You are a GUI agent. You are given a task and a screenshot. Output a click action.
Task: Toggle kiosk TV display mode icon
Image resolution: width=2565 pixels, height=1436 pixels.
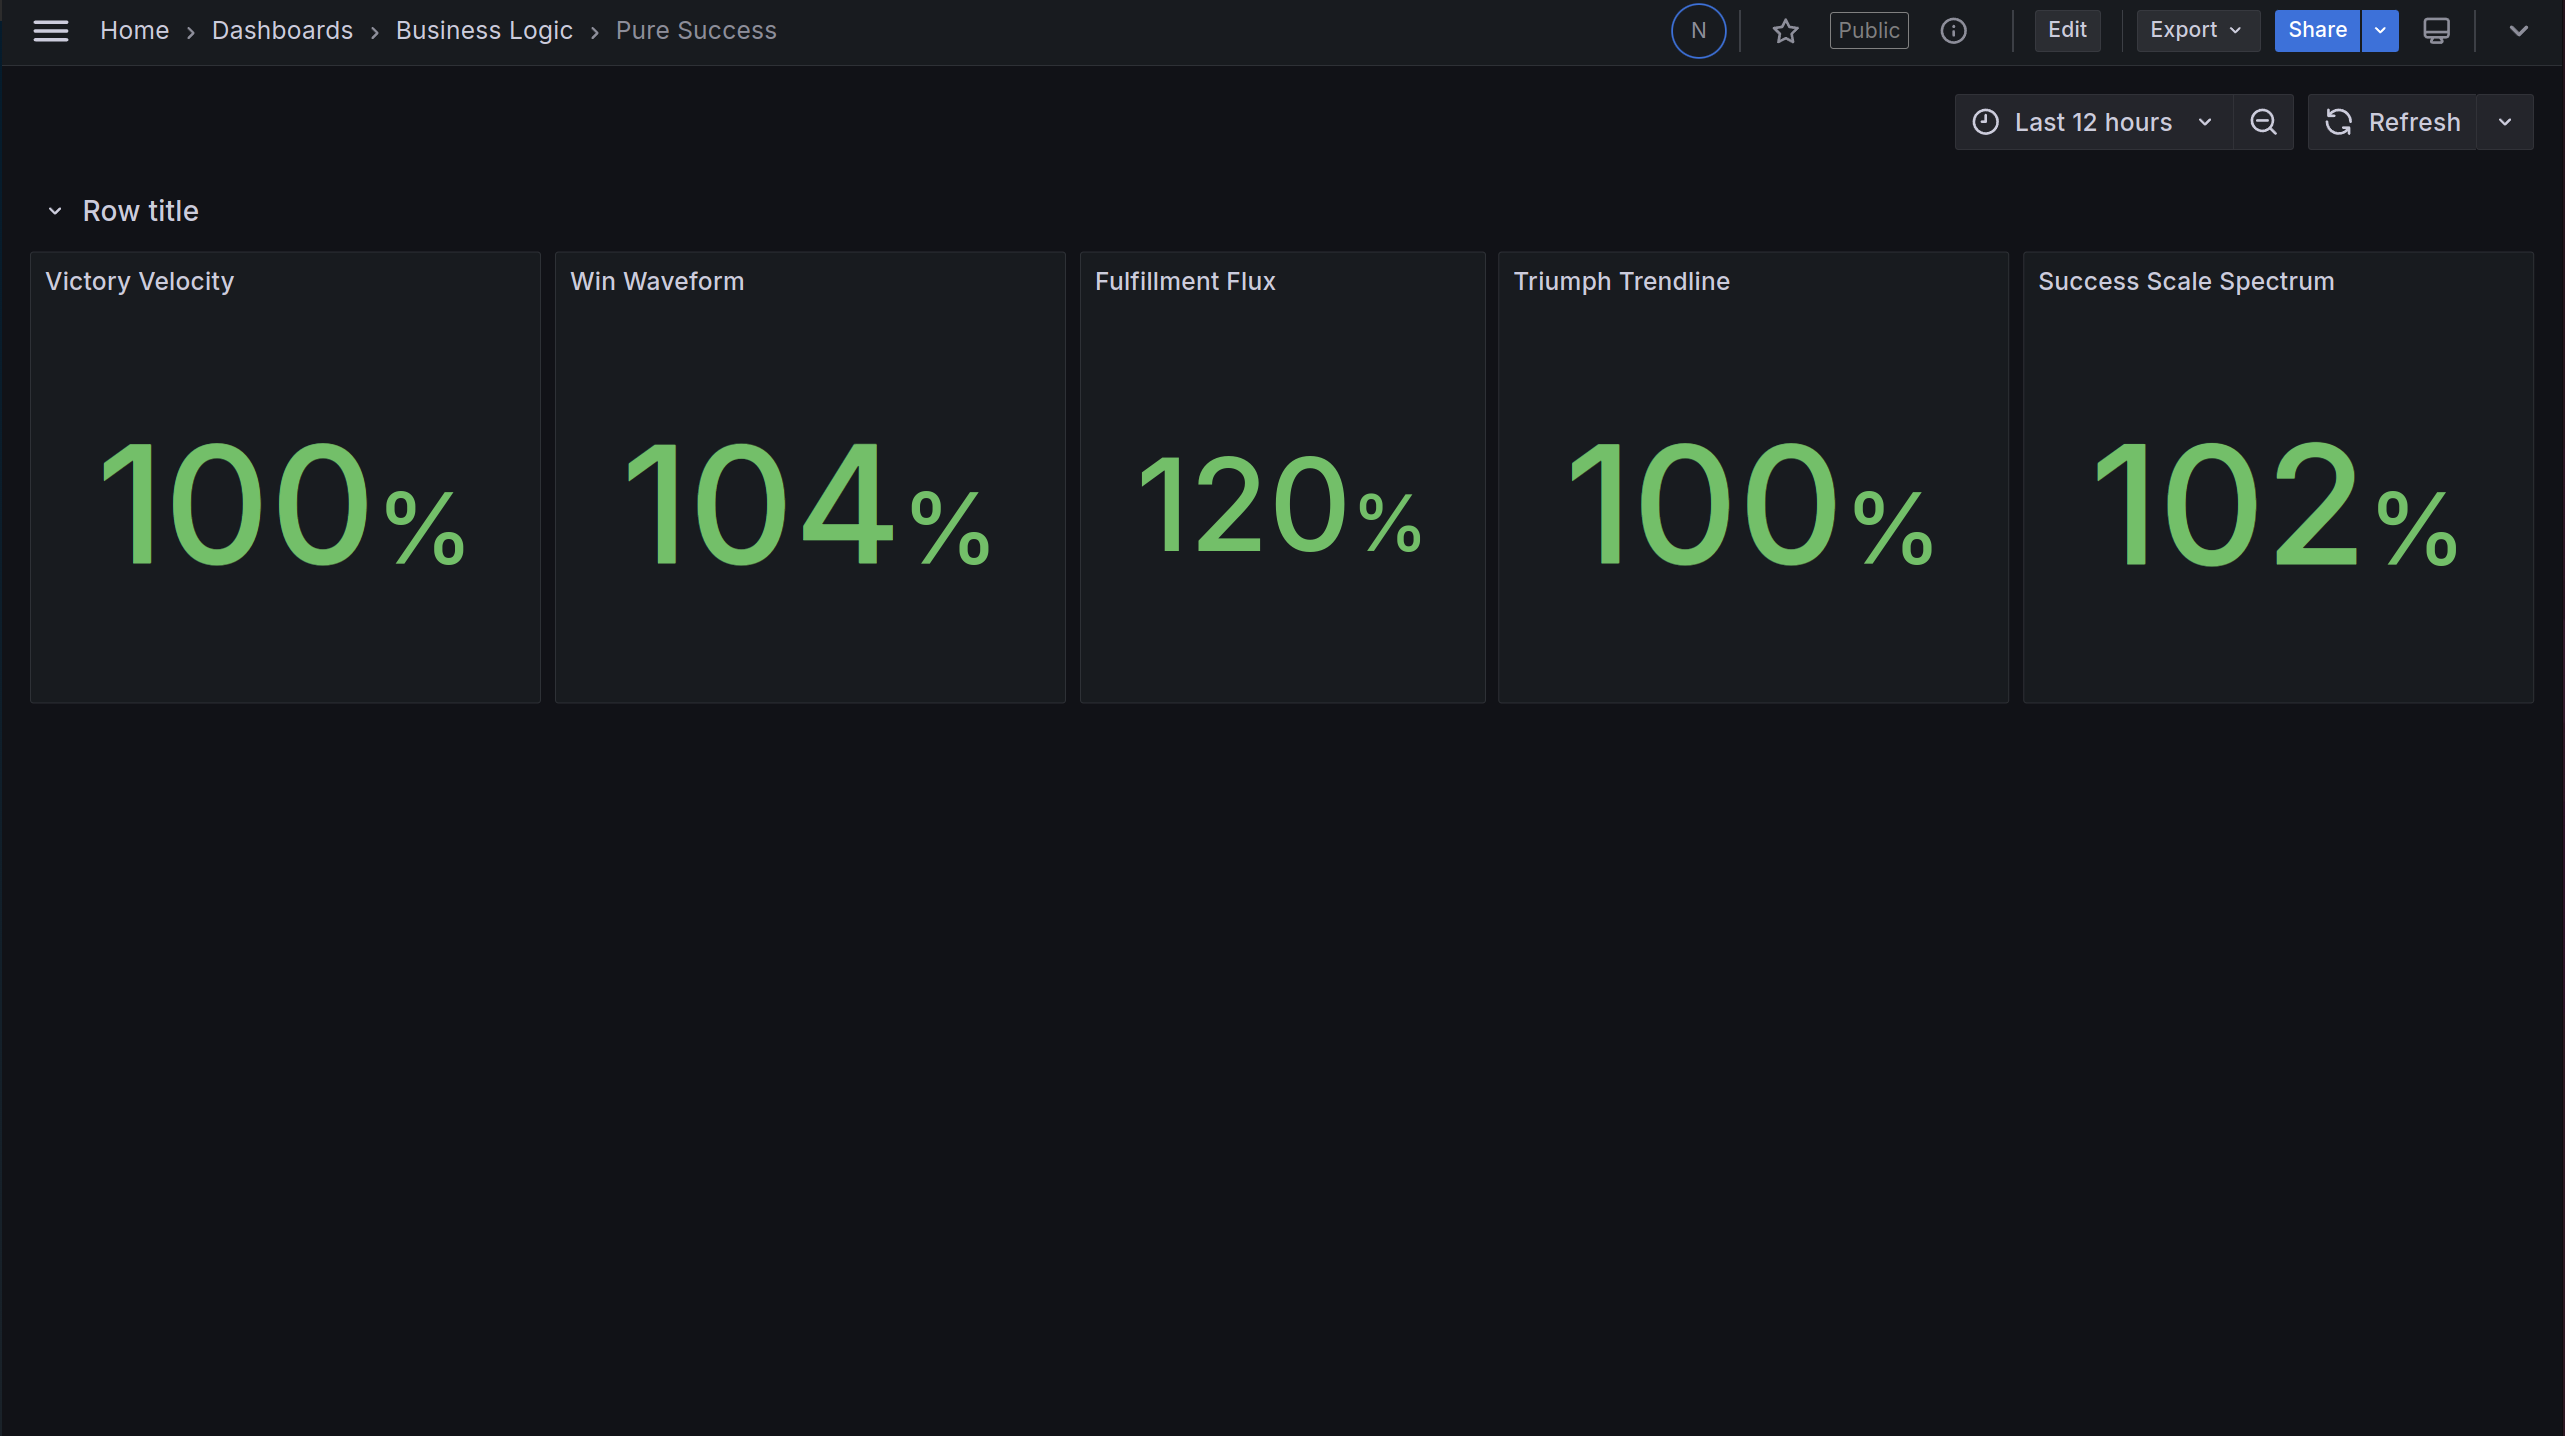click(x=2436, y=31)
